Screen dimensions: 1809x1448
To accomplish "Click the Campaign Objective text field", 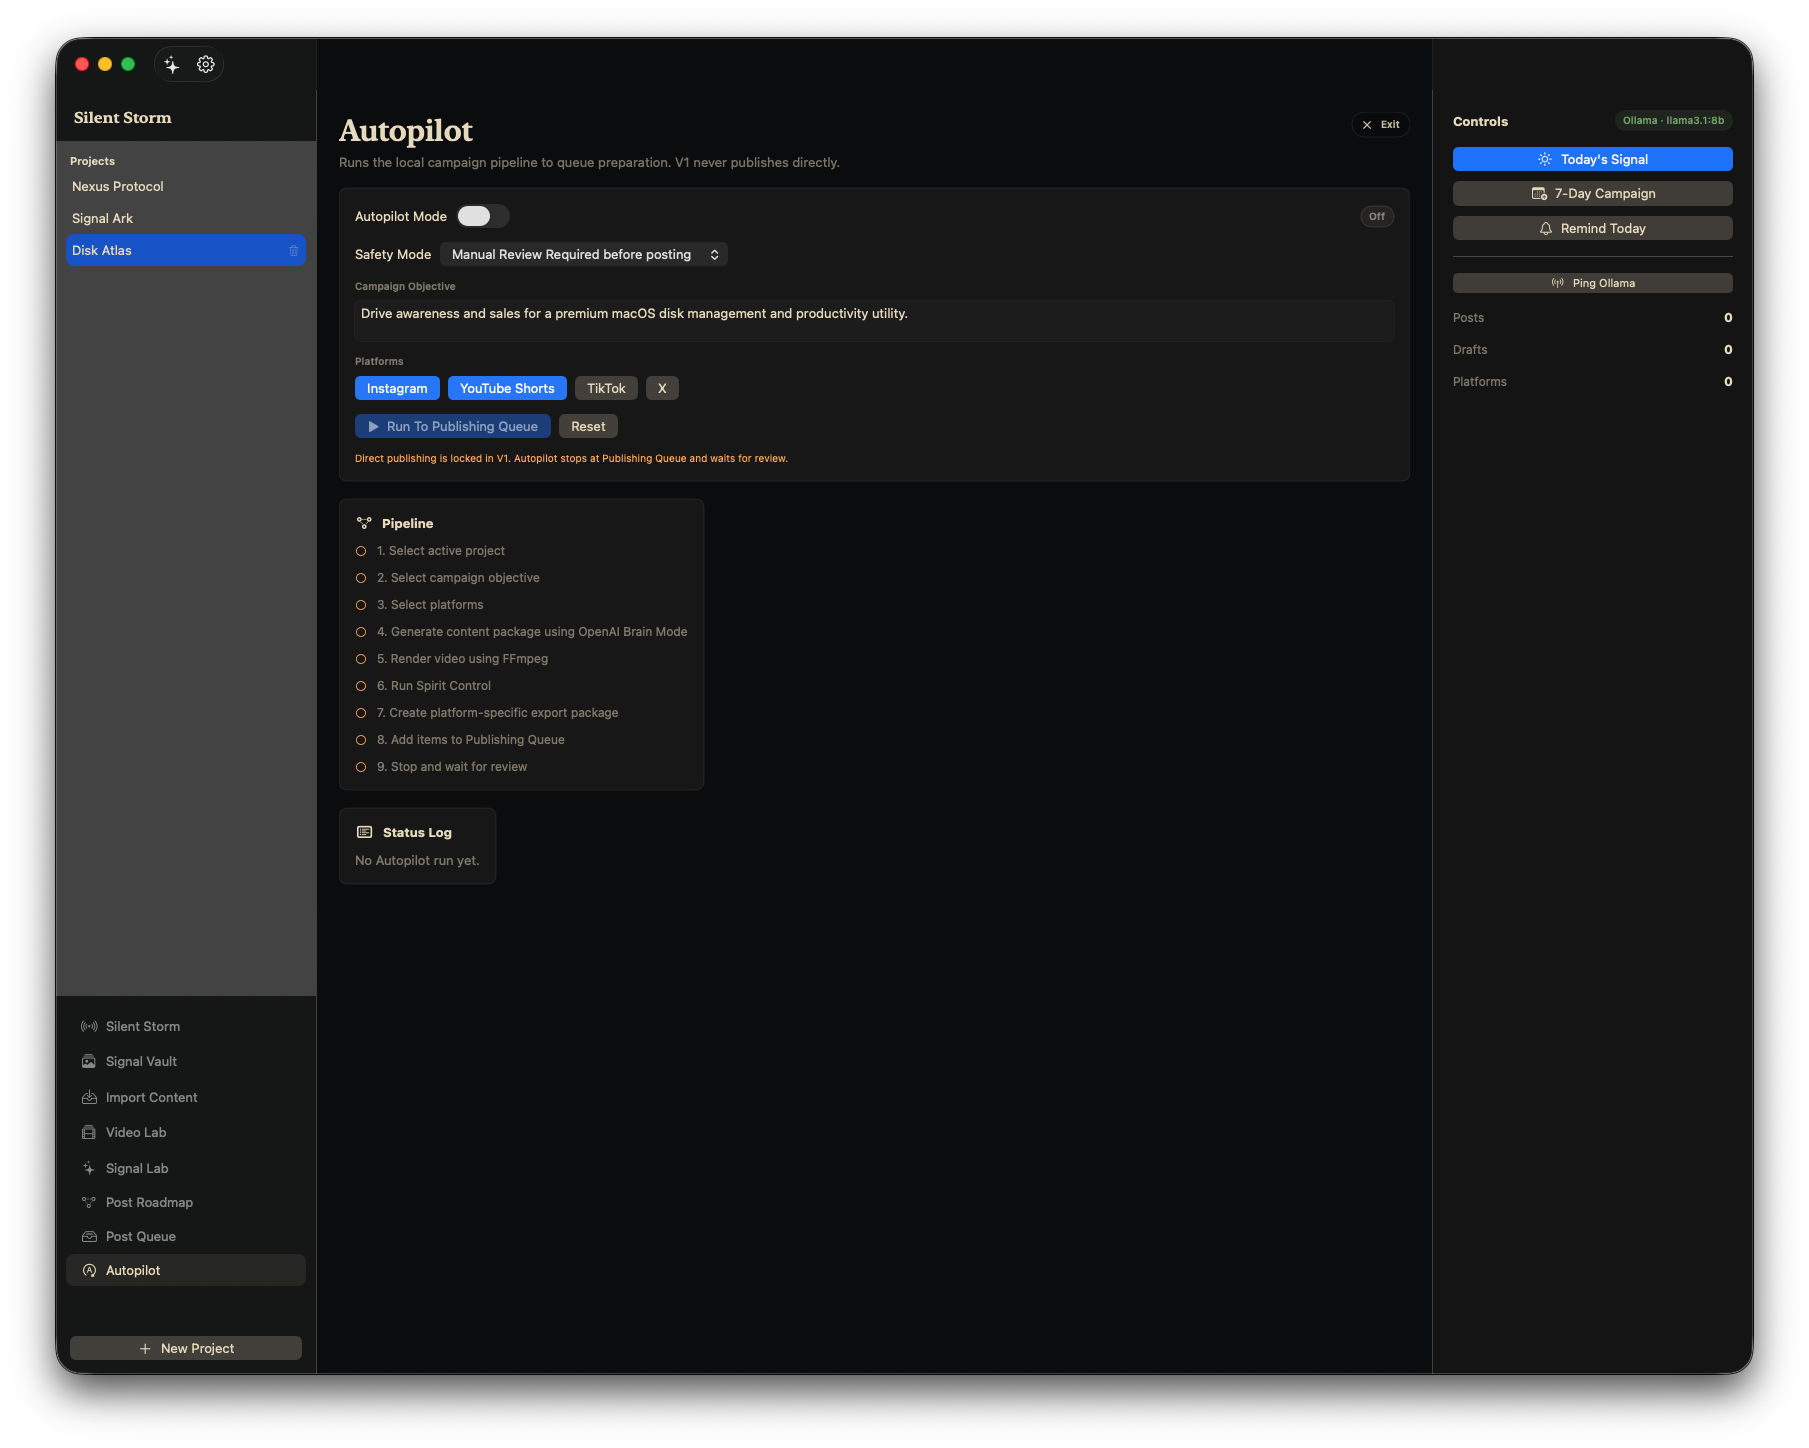I will coord(875,321).
